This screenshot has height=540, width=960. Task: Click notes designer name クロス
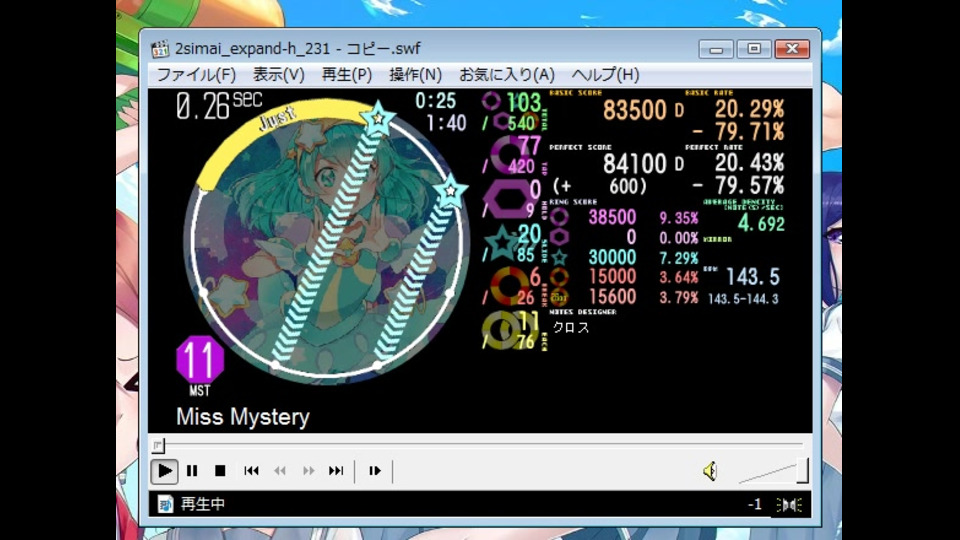(571, 328)
